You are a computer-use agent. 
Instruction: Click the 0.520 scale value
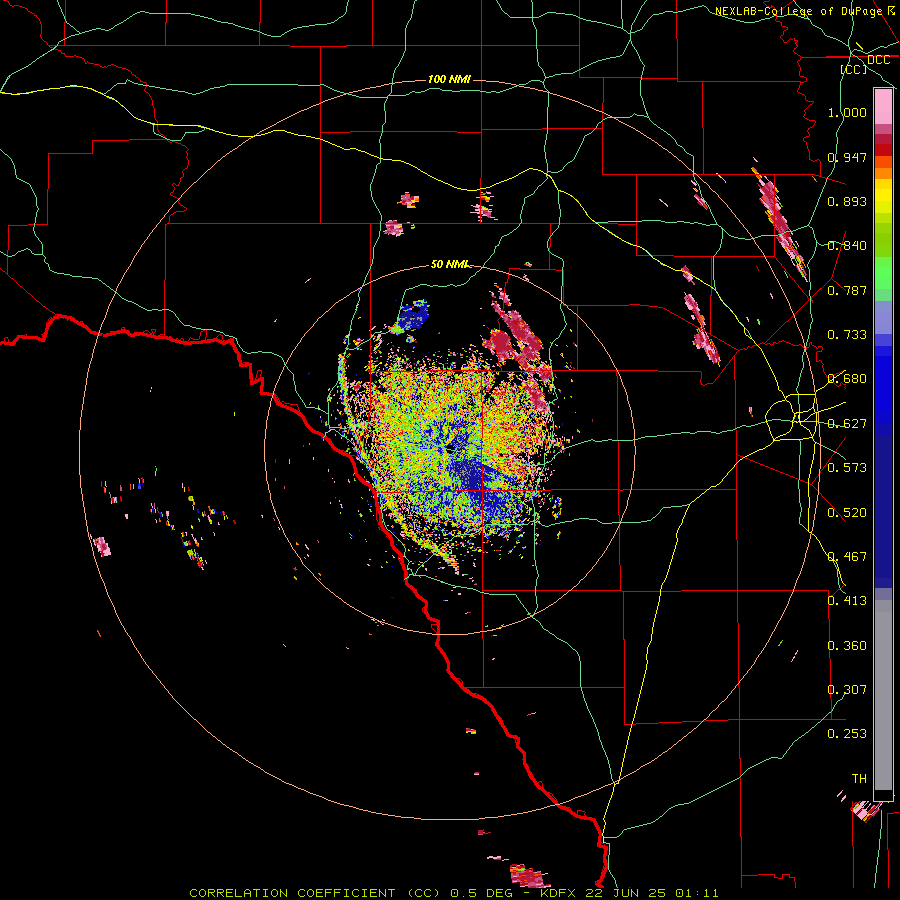847,513
